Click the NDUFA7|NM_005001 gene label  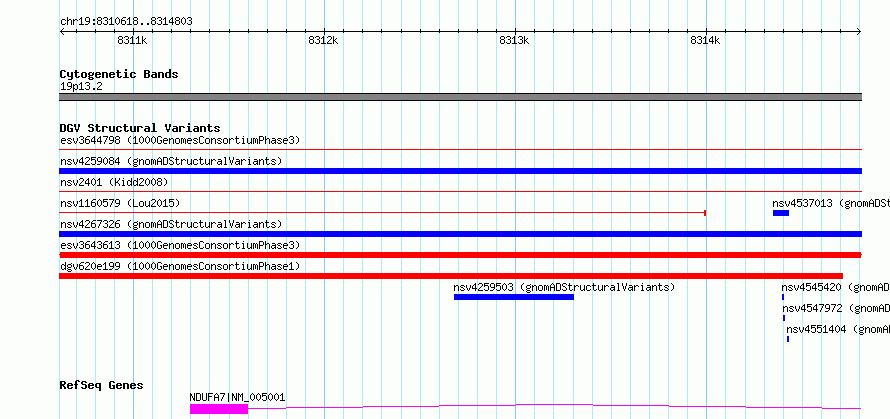click(x=237, y=397)
